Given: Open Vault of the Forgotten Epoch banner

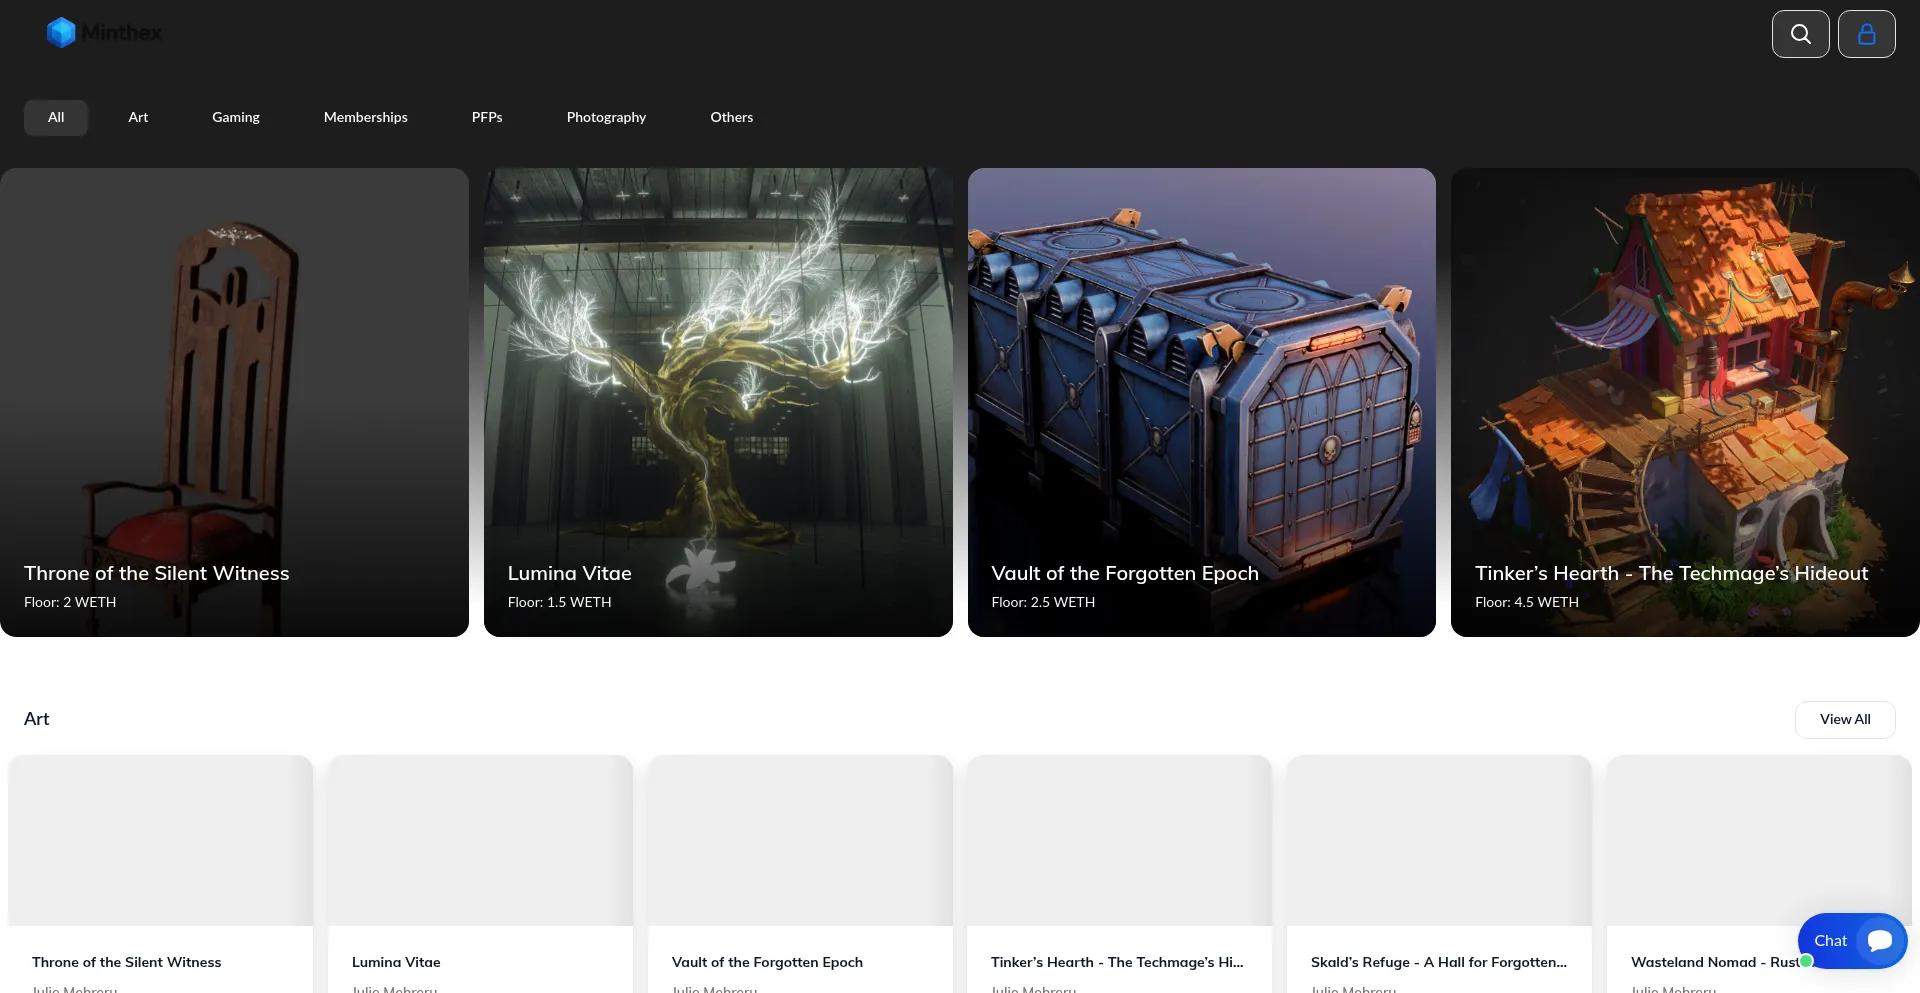Looking at the screenshot, I should pyautogui.click(x=1201, y=402).
